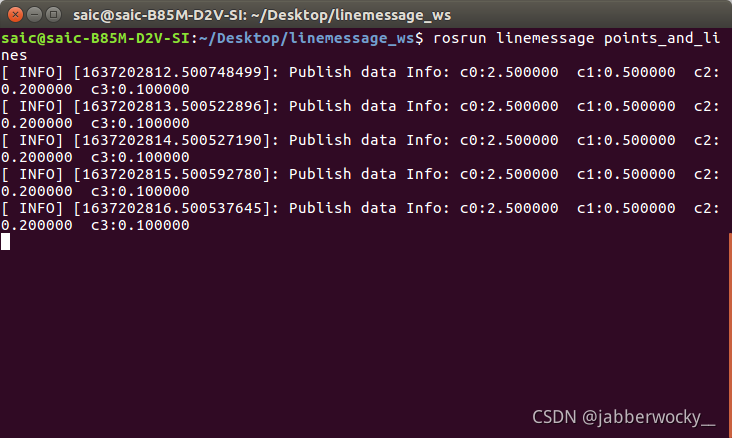The height and width of the screenshot is (438, 732).
Task: Click the timestamp 1637202815.500592780
Action: coord(172,174)
